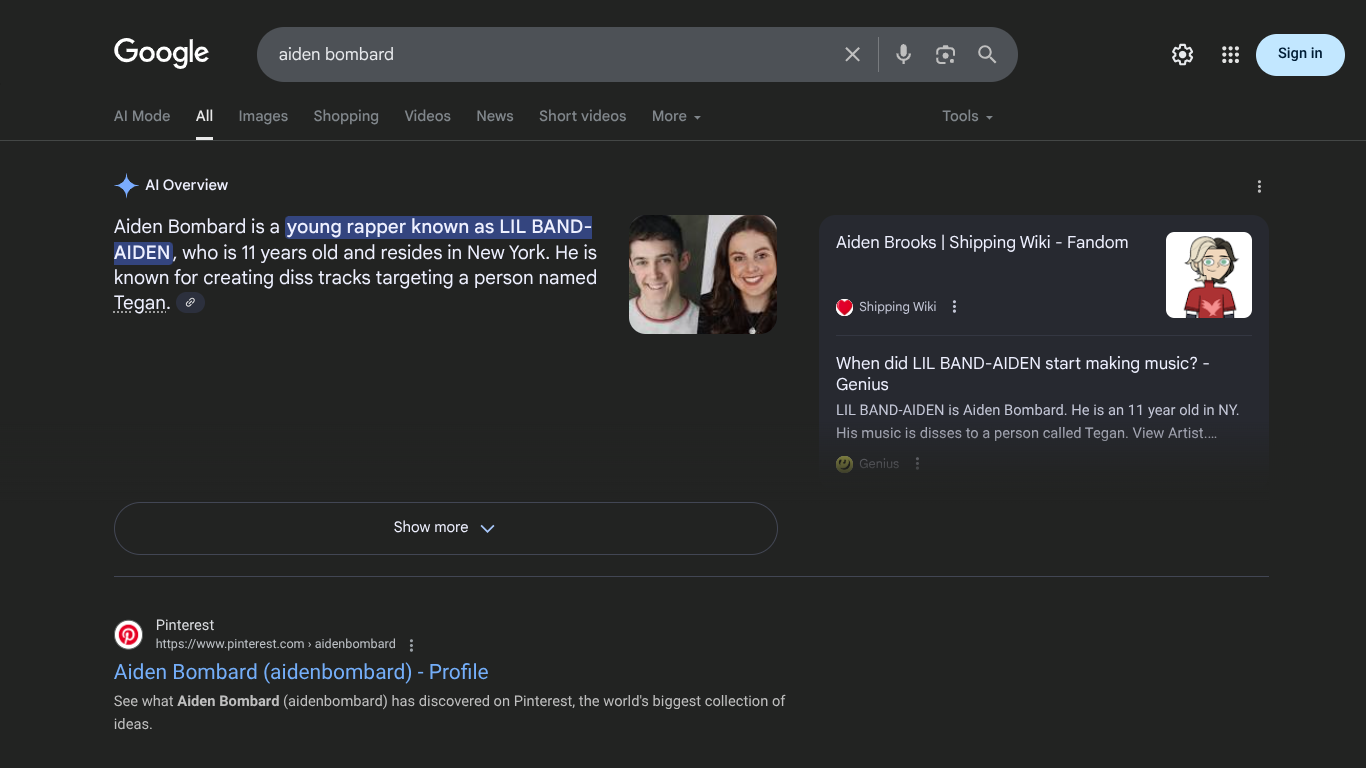1366x768 pixels.
Task: Open three-dot menu beside Pinterest URL
Action: [x=411, y=645]
